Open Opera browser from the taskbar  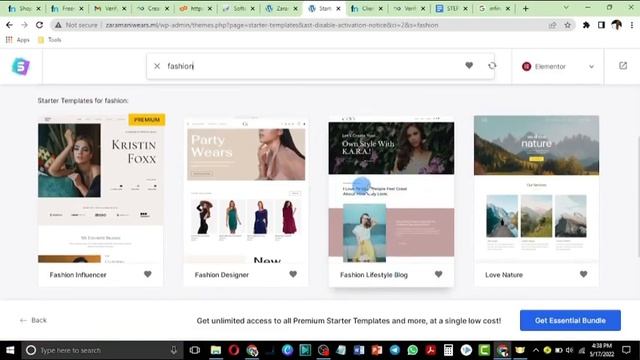[233, 350]
